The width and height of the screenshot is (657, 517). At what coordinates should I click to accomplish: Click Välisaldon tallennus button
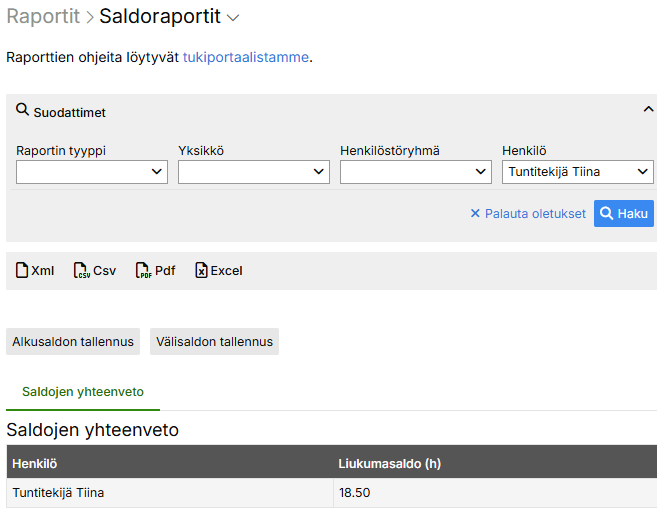coord(214,342)
